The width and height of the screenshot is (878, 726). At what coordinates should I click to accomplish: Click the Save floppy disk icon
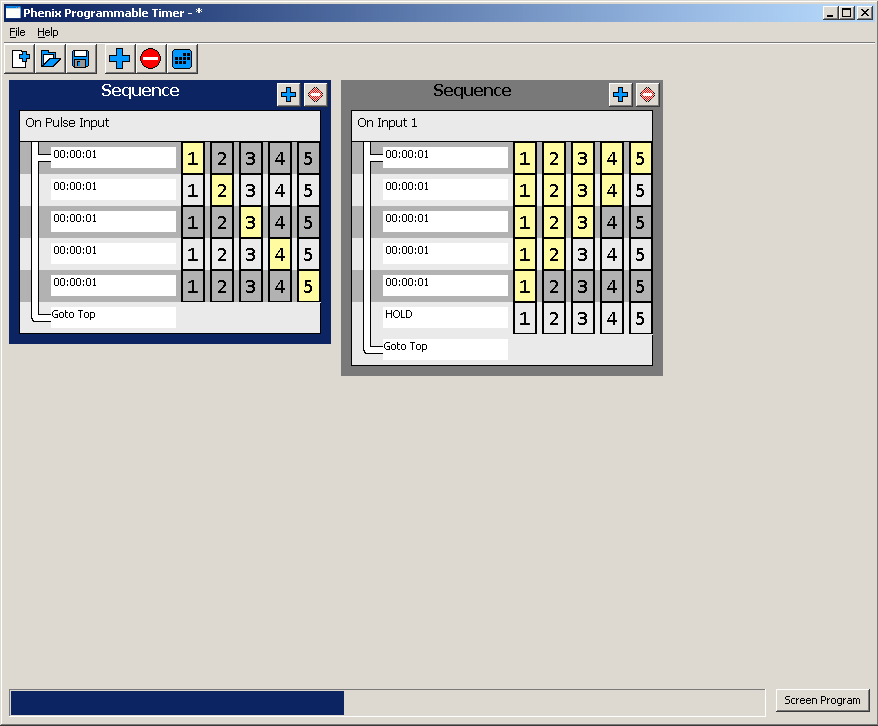coord(80,59)
